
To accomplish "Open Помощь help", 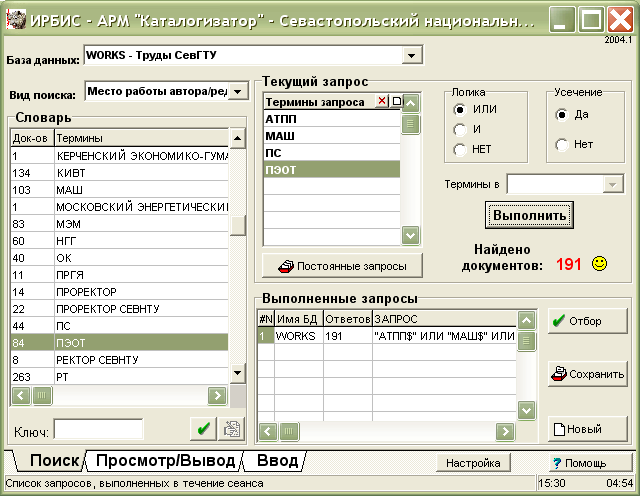I will 590,463.
